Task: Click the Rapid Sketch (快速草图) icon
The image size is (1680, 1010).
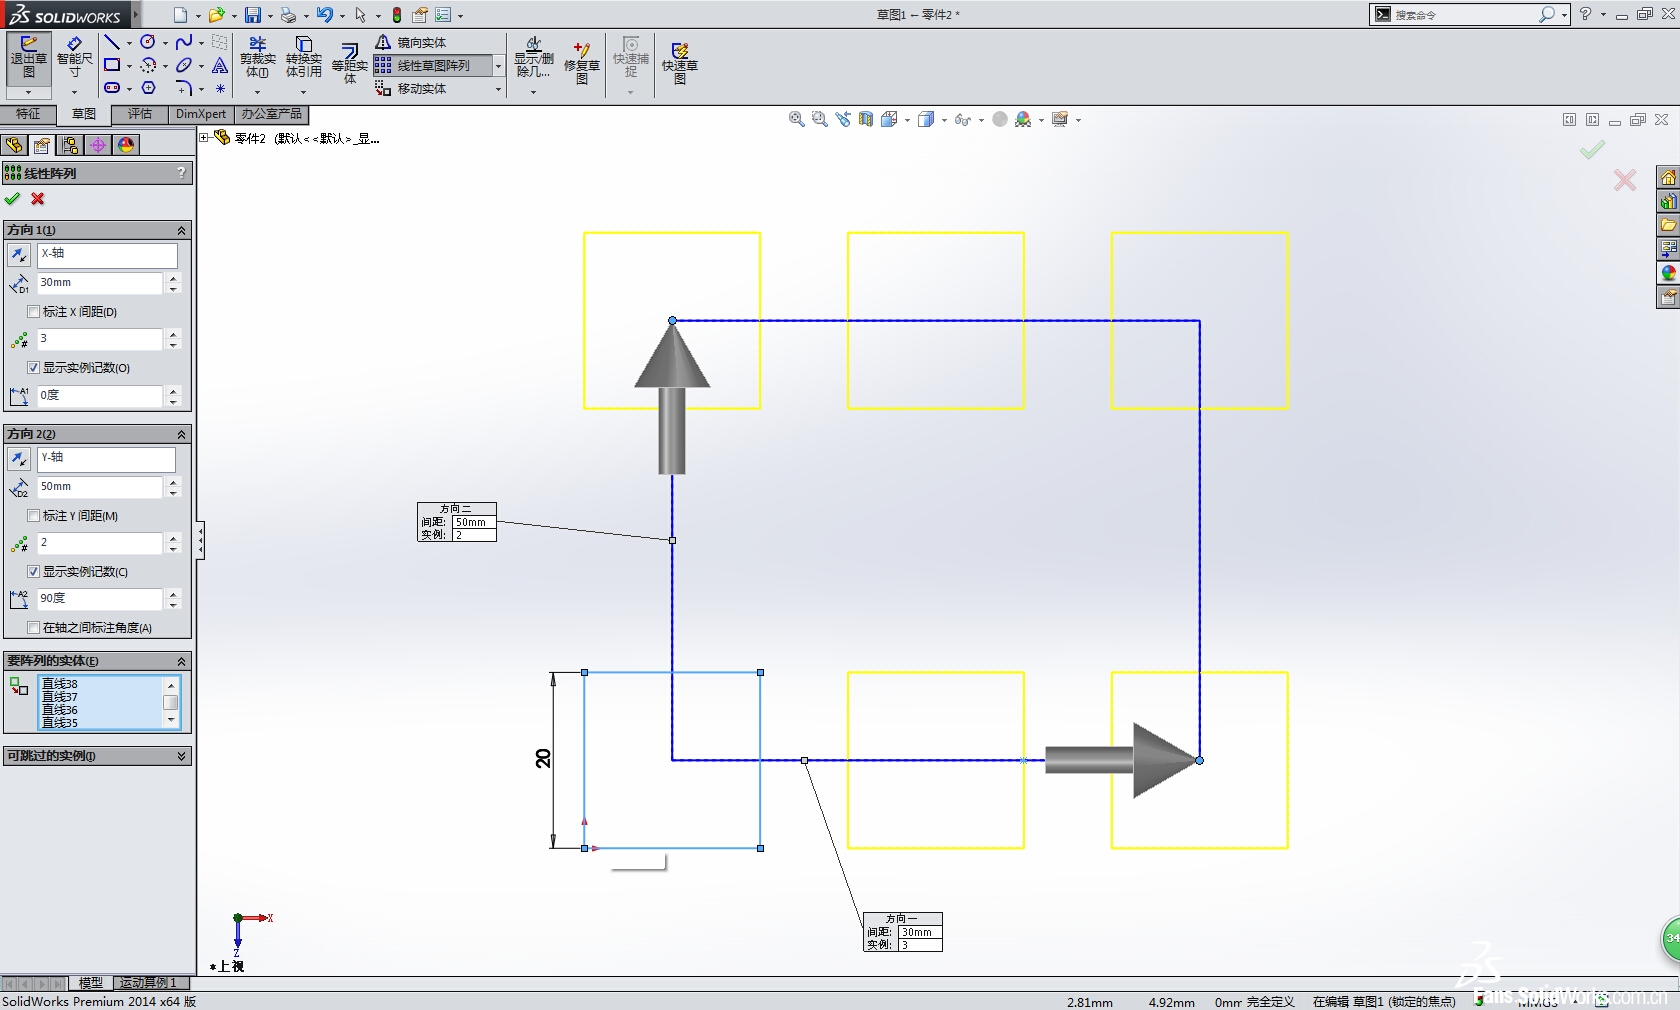Action: coord(679,62)
